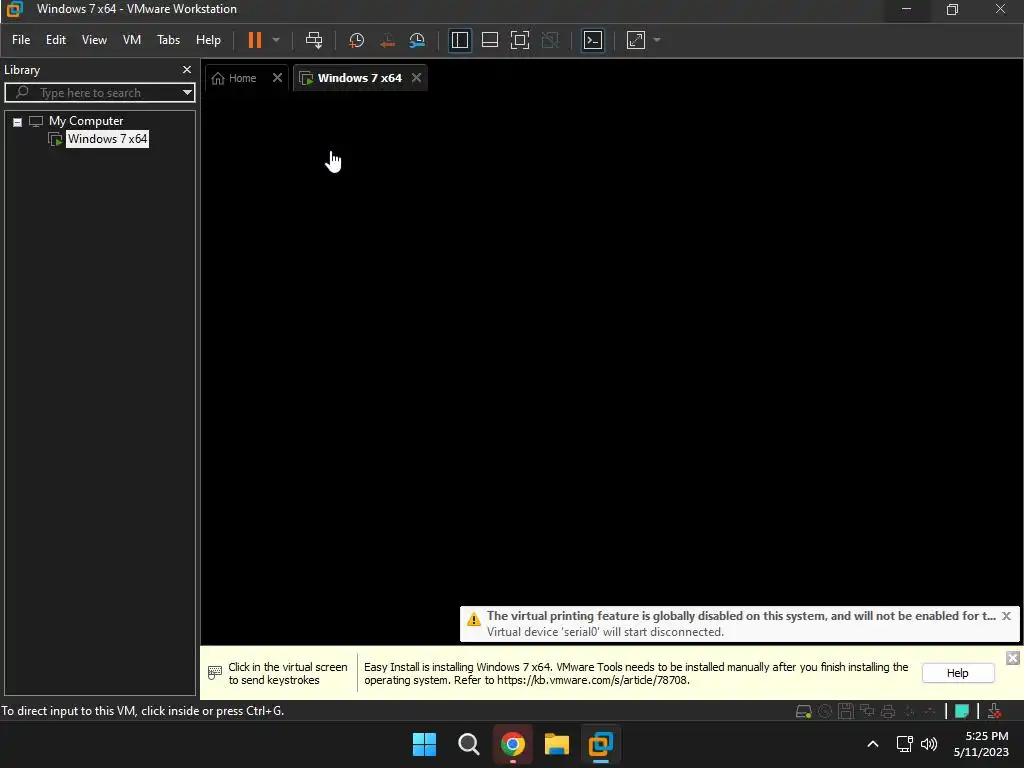Viewport: 1024px width, 768px height.
Task: Open the volume control tray icon
Action: (929, 744)
